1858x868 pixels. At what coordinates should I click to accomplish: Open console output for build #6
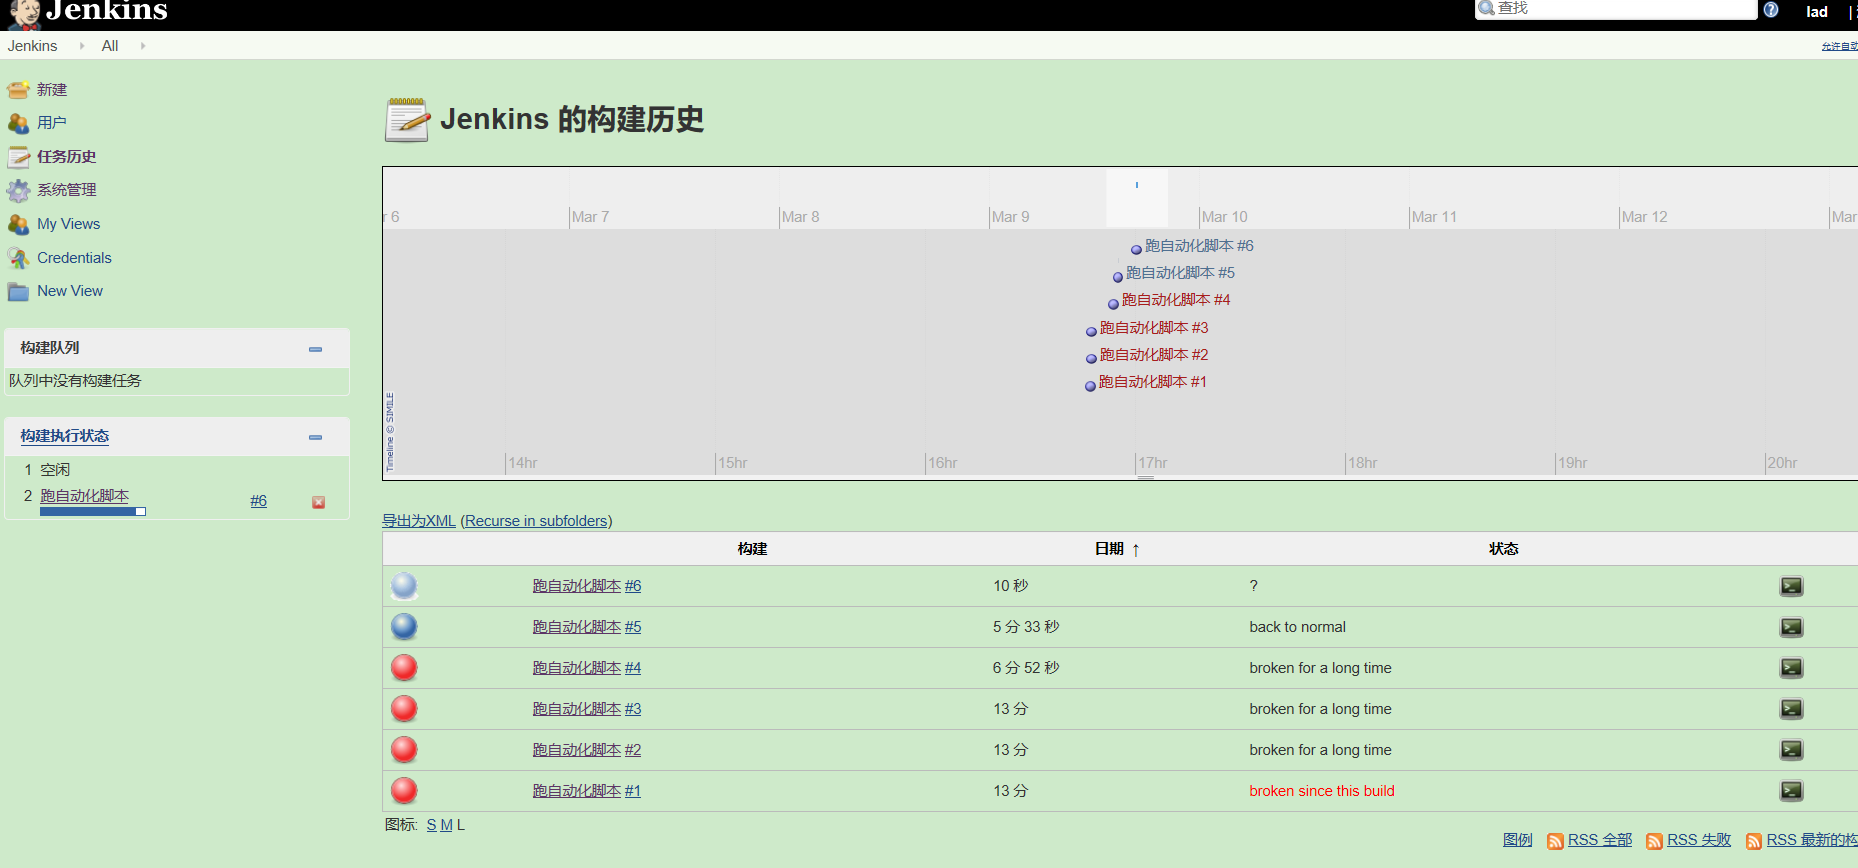[1791, 586]
